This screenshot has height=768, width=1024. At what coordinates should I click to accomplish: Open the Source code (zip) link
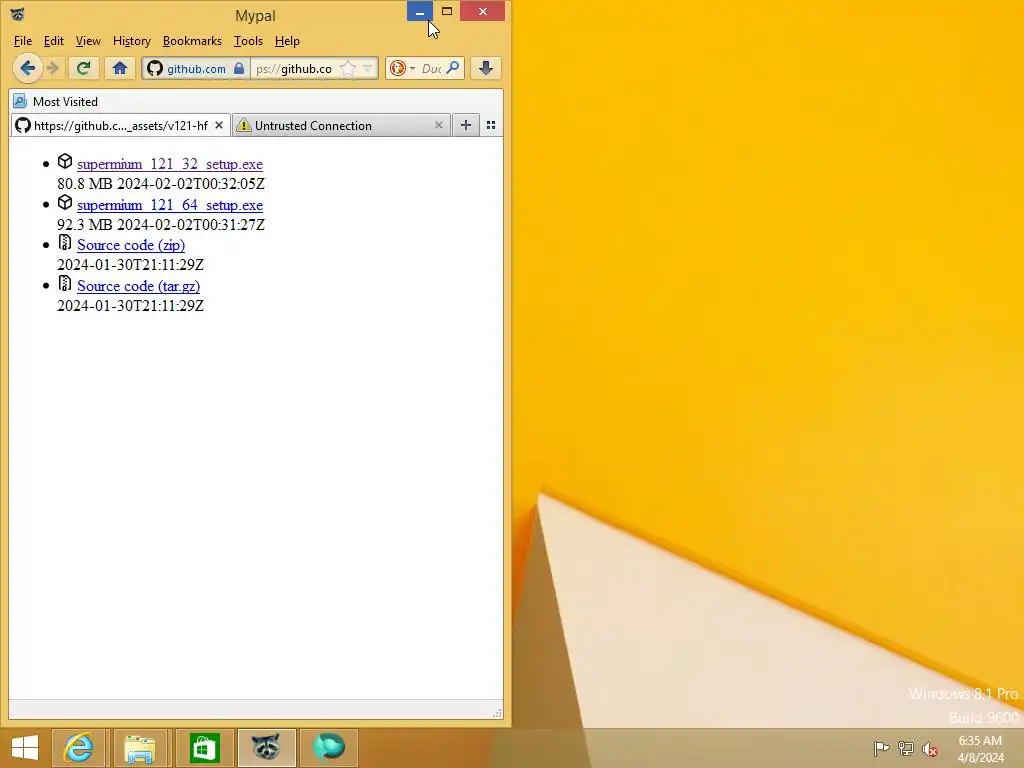coord(131,246)
